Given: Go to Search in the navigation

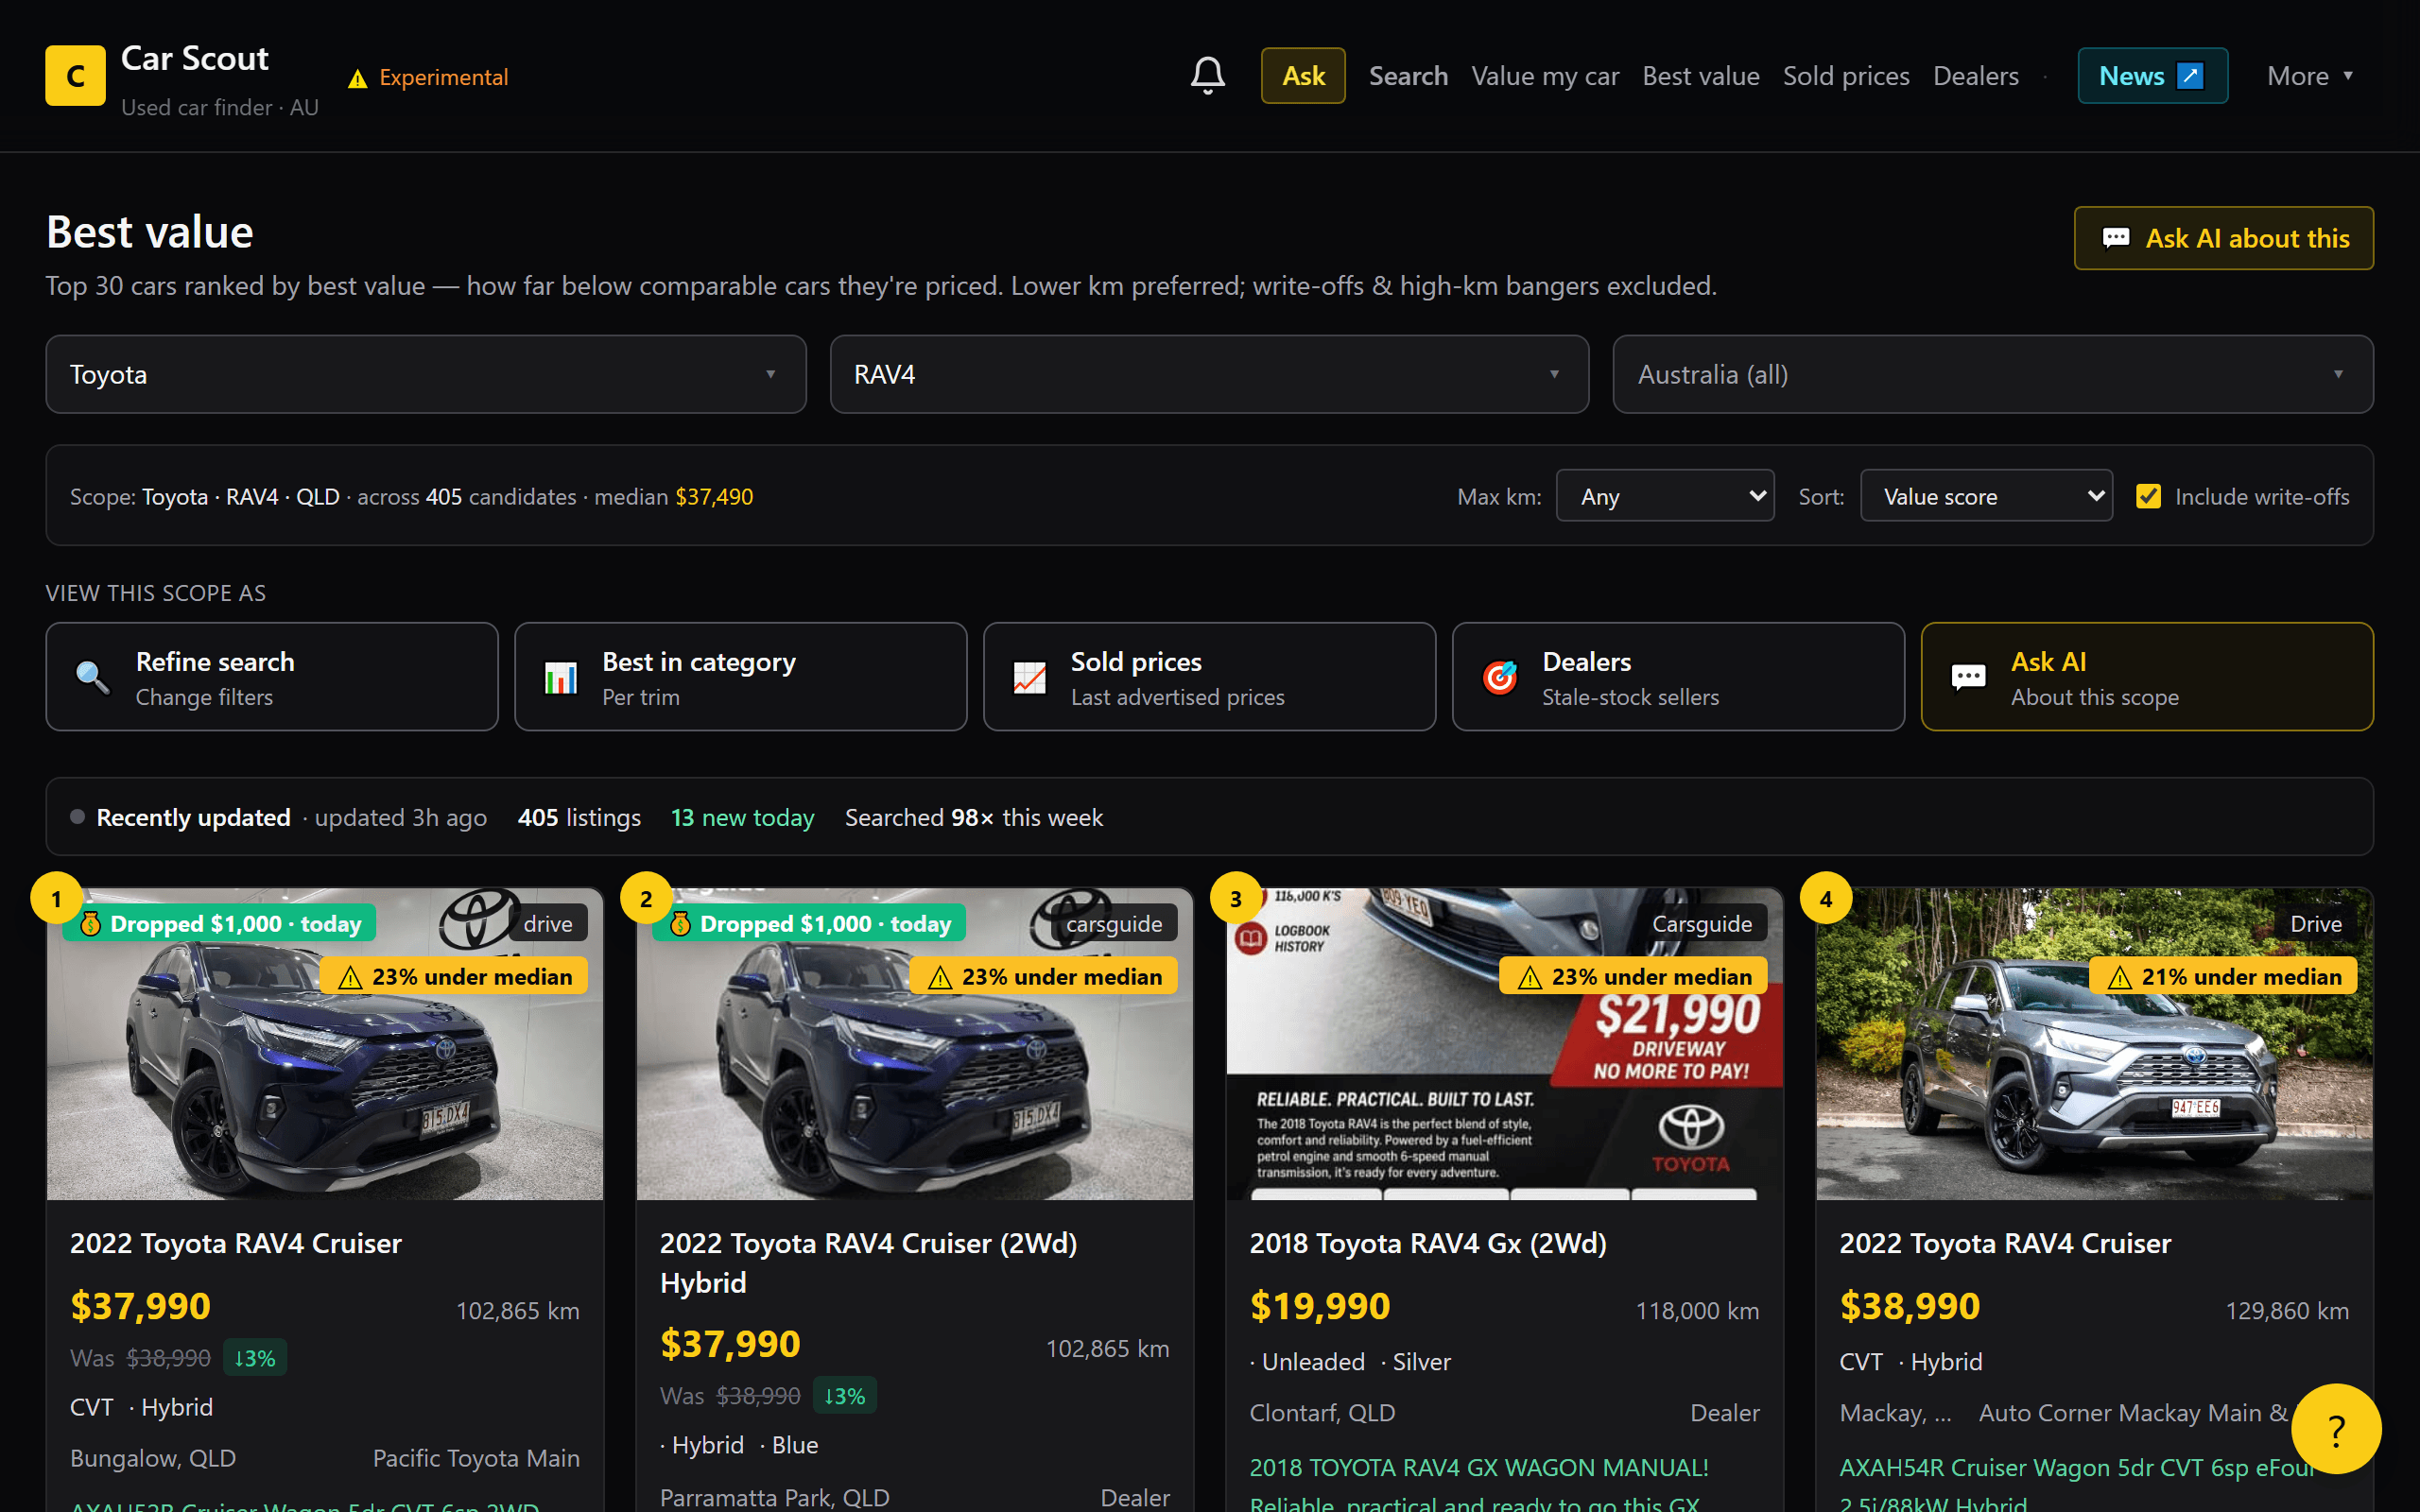Looking at the screenshot, I should tap(1408, 76).
